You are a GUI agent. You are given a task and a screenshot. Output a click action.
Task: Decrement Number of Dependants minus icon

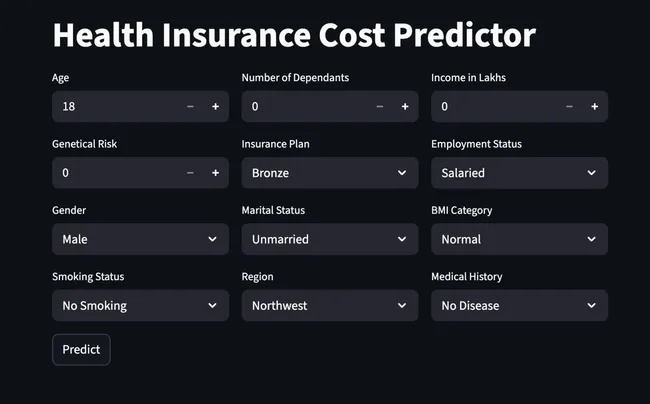click(x=380, y=106)
